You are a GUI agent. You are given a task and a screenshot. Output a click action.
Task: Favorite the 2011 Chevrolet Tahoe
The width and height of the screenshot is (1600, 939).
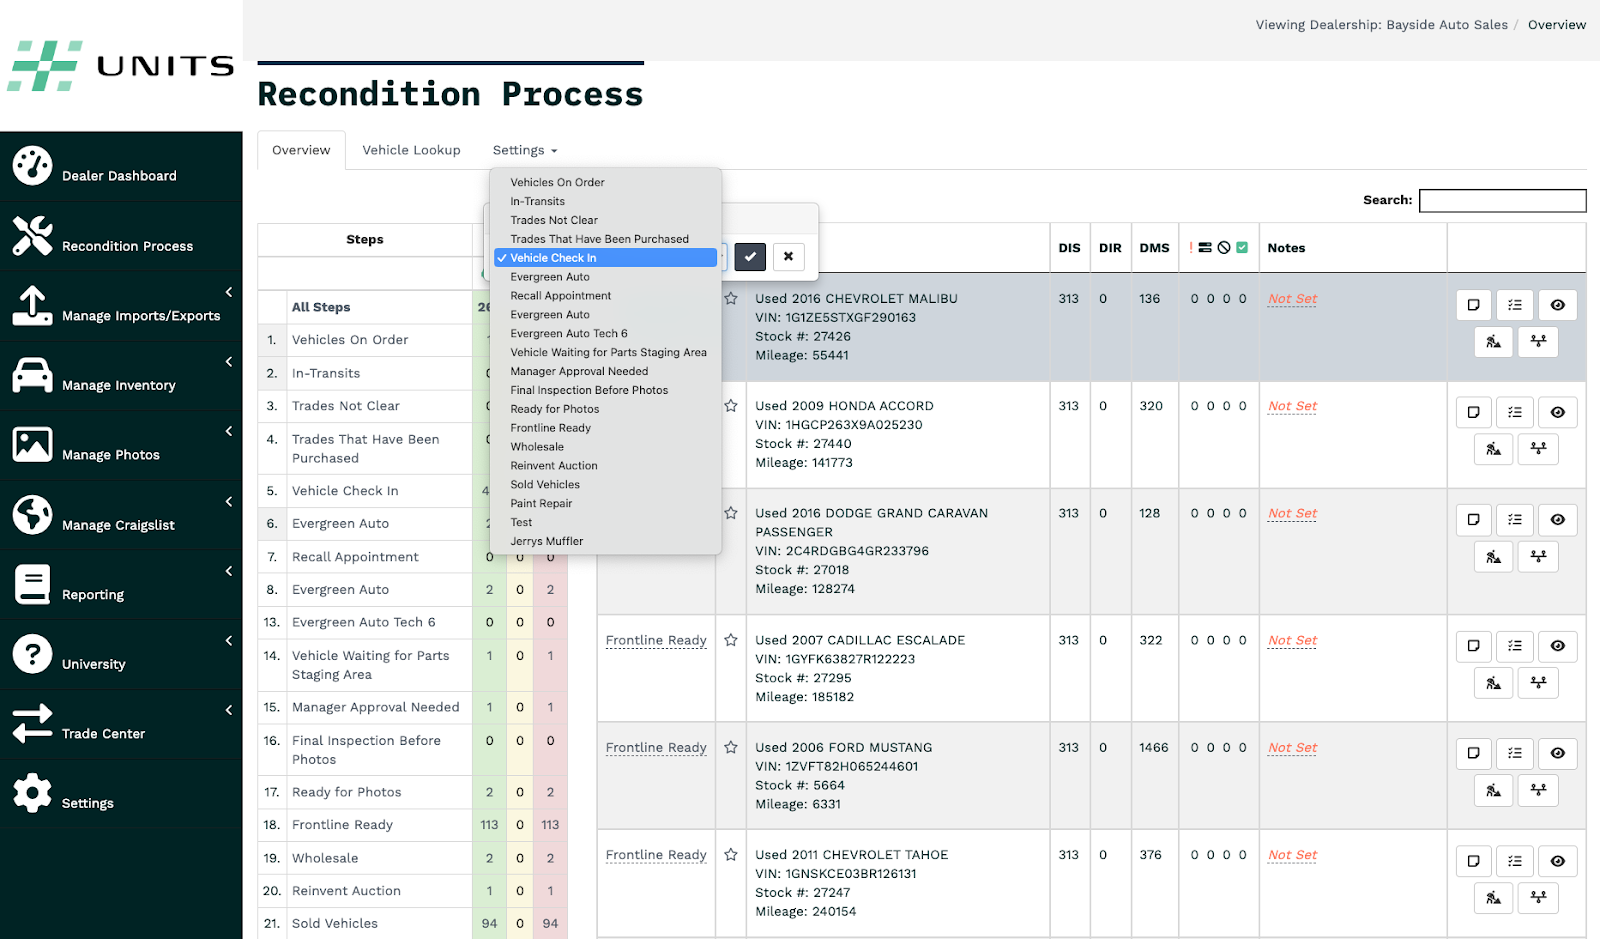[x=731, y=855]
